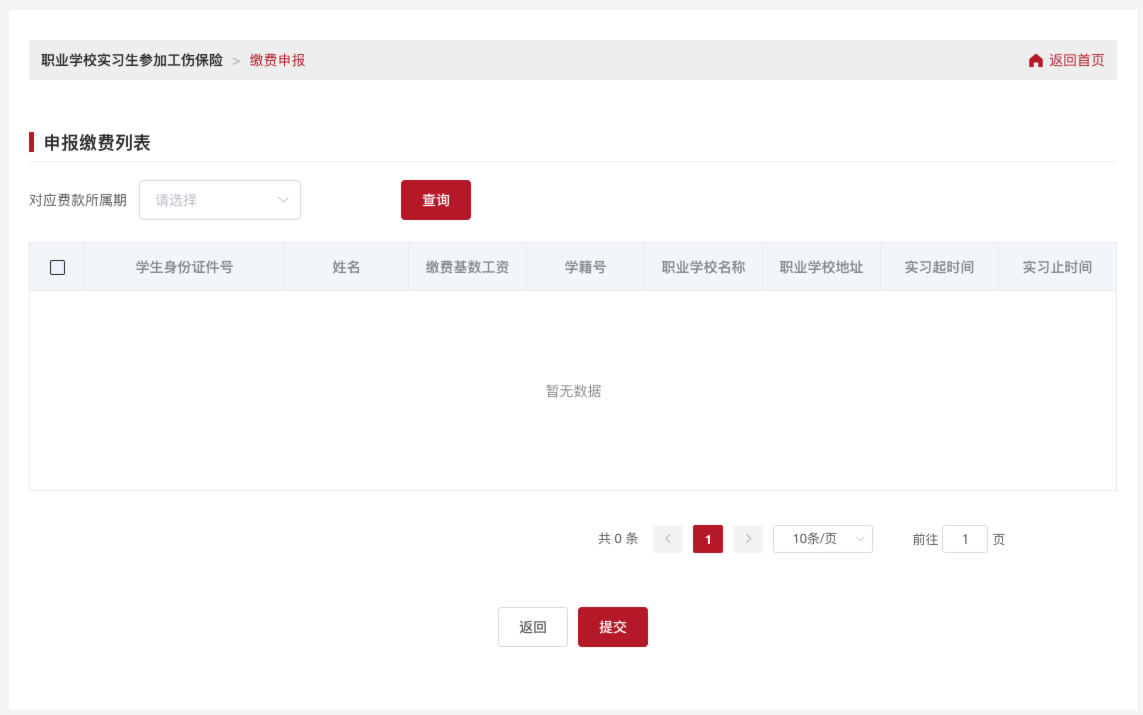Click the home icon beside 返回首页
Screen dimensions: 1143x715
pos(1035,61)
